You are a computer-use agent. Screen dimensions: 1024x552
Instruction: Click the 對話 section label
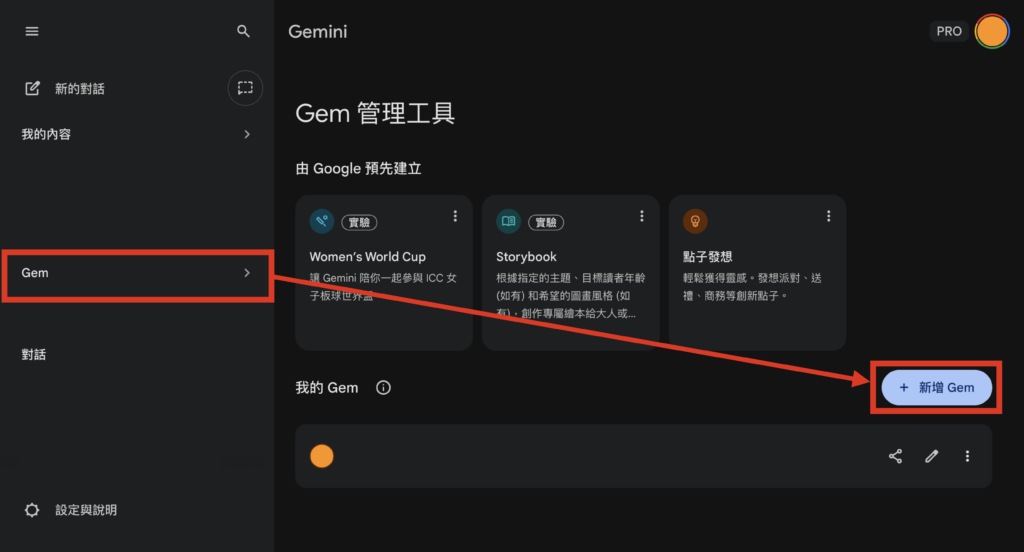pyautogui.click(x=33, y=354)
